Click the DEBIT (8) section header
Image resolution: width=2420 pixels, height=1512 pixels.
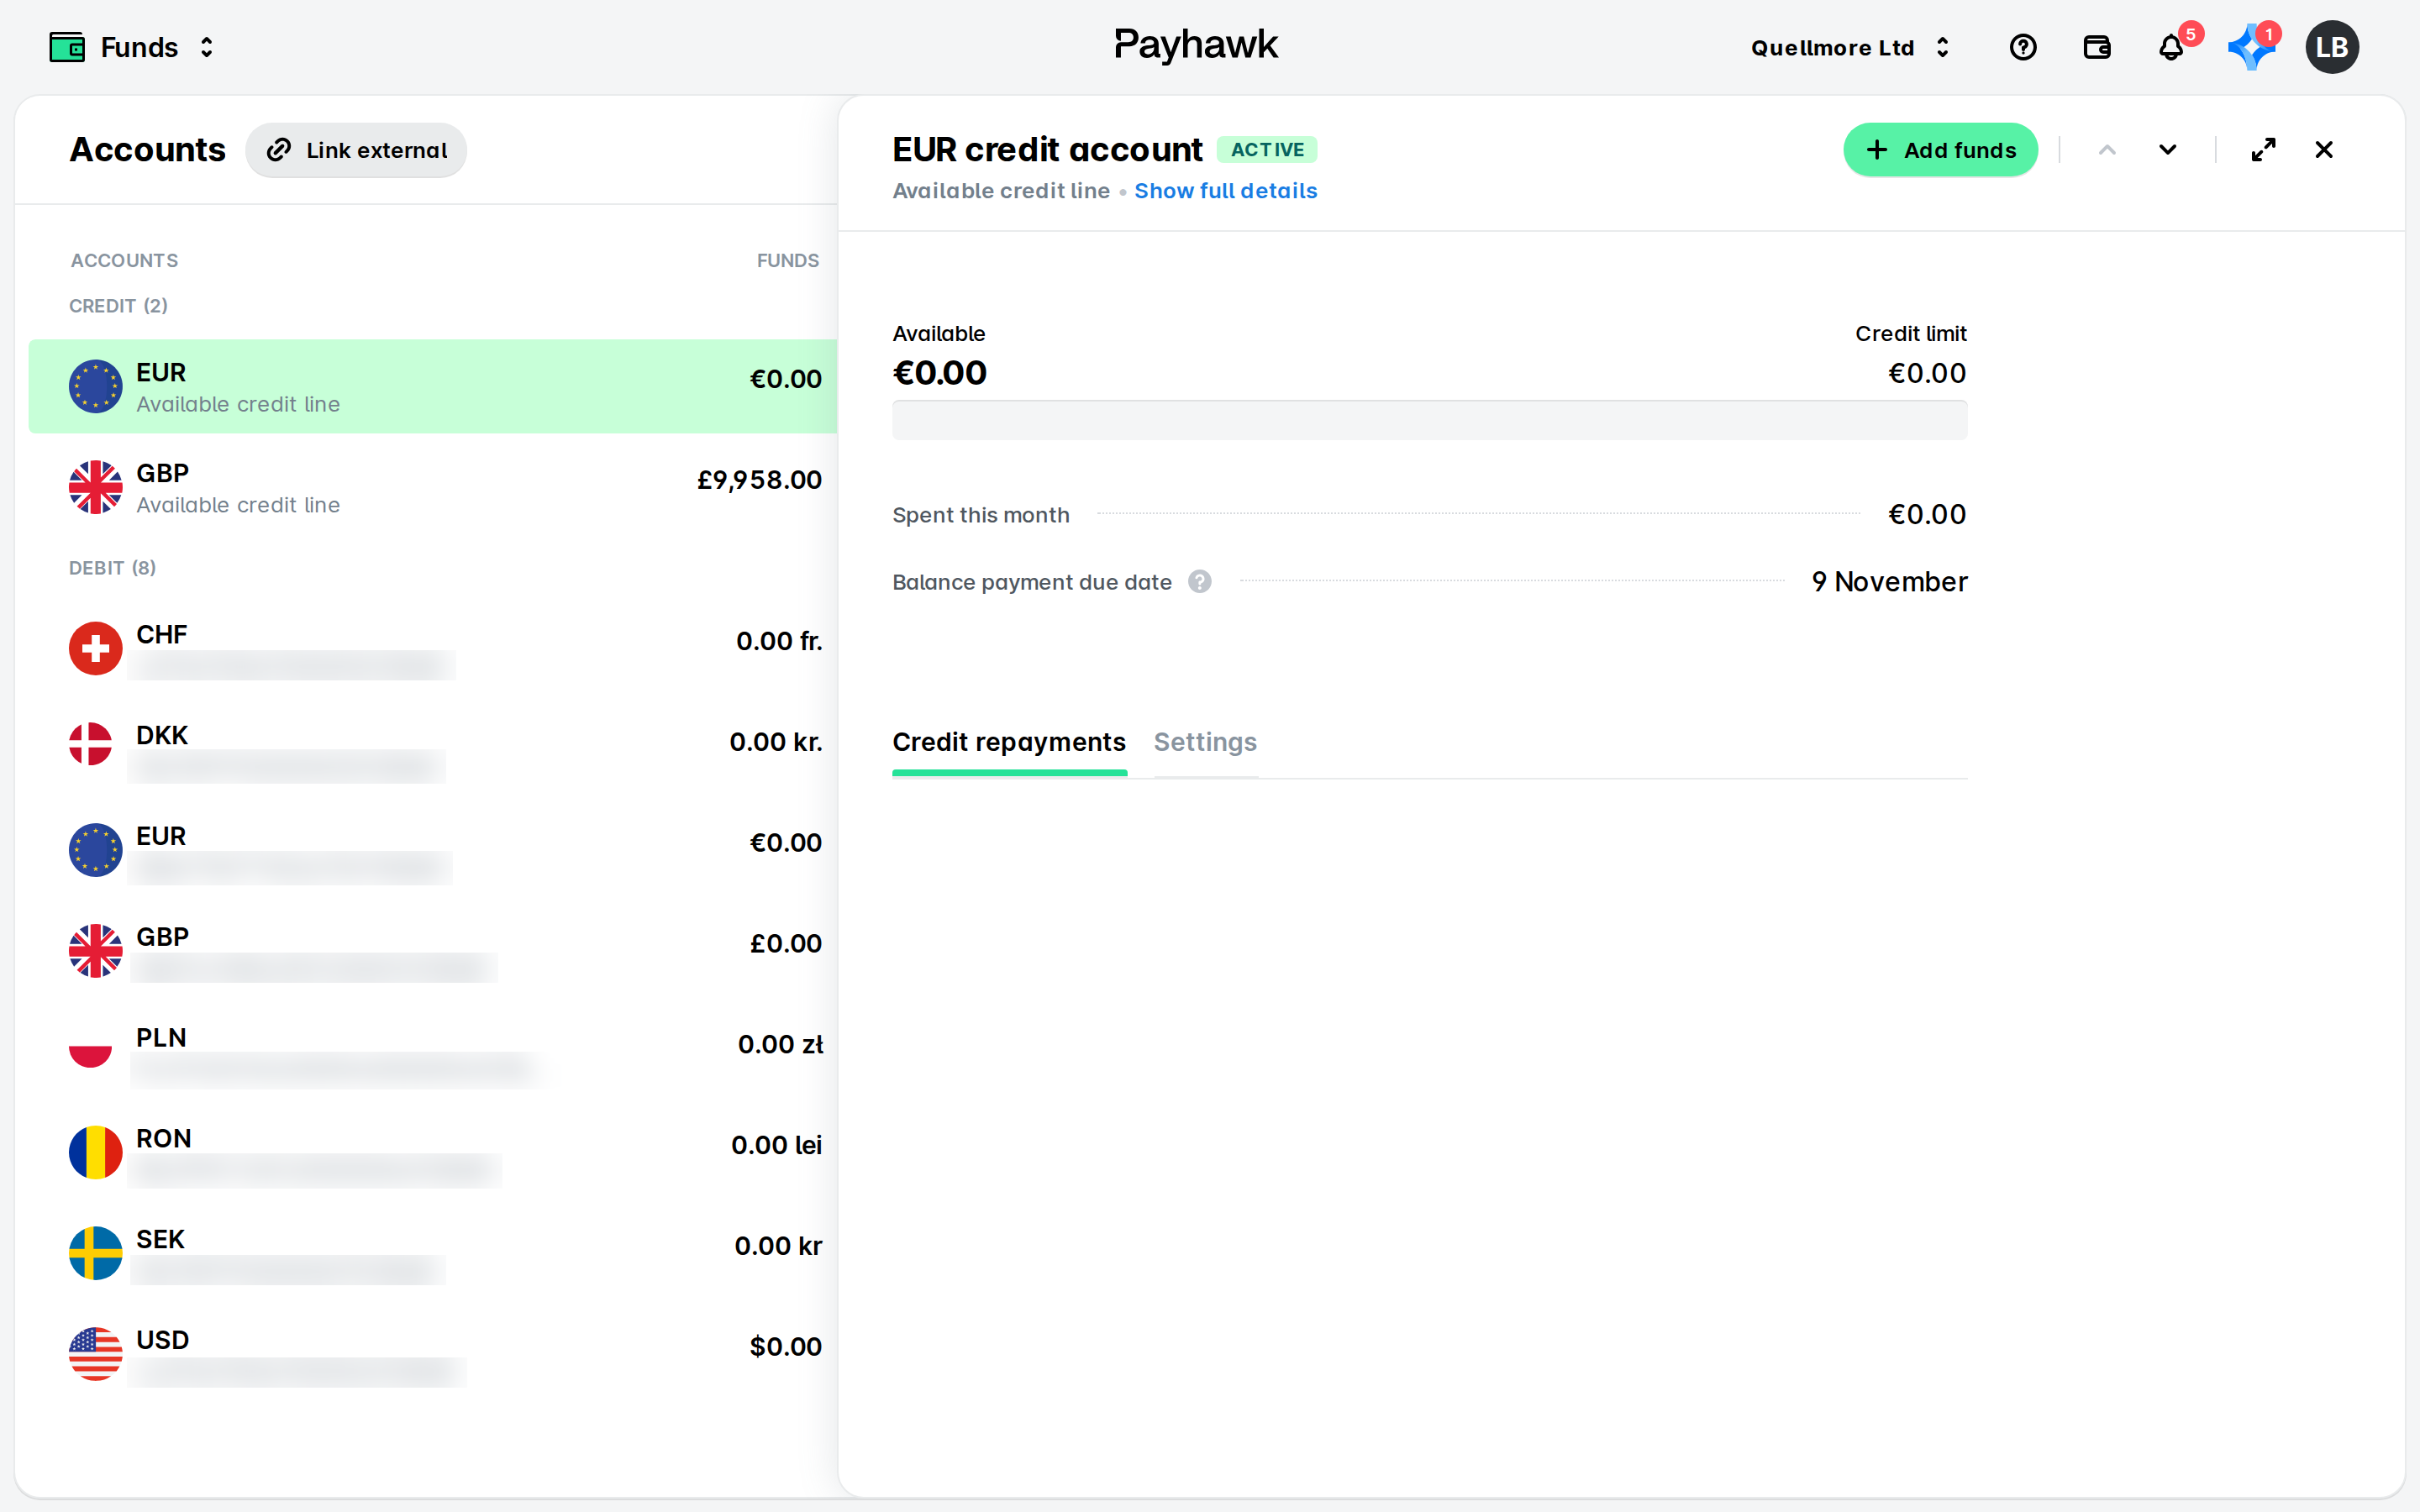[x=112, y=568]
